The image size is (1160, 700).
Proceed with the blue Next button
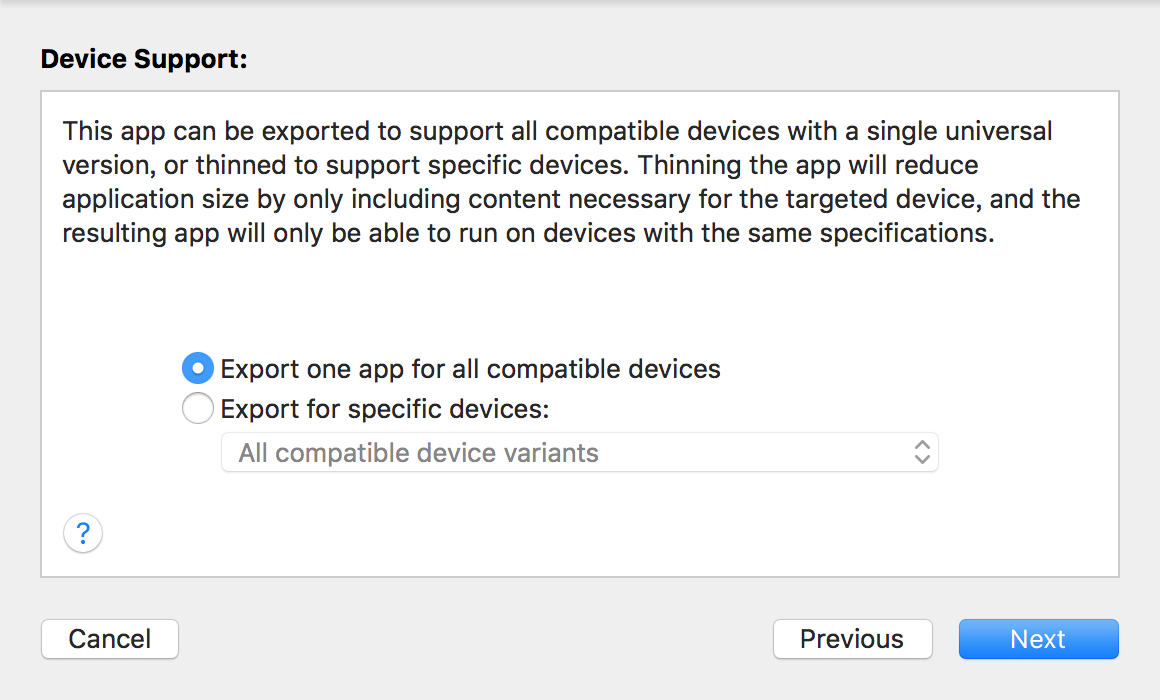(x=1038, y=639)
